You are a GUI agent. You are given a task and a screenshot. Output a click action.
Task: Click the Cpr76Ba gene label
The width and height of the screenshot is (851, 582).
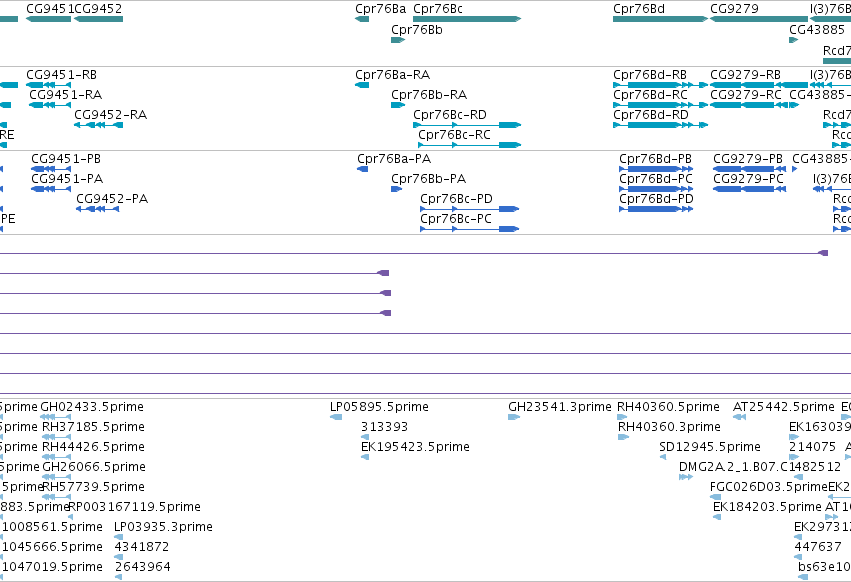380,9
